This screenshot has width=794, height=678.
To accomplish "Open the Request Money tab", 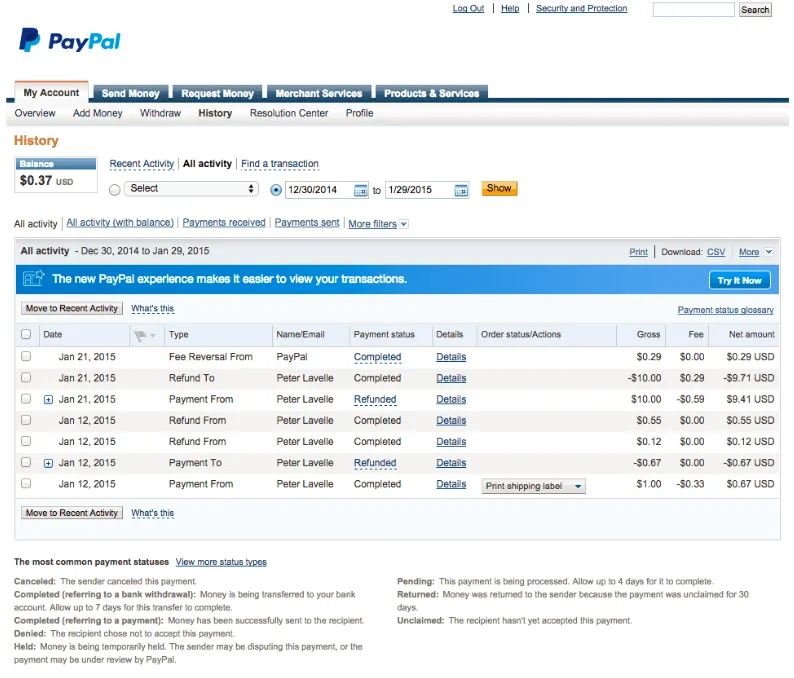I will click(x=217, y=93).
